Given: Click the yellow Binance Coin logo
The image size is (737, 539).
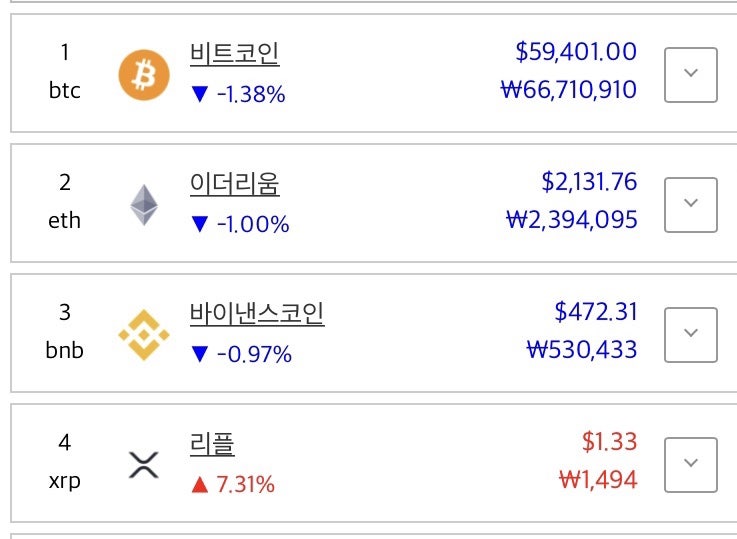Looking at the screenshot, I should point(144,335).
